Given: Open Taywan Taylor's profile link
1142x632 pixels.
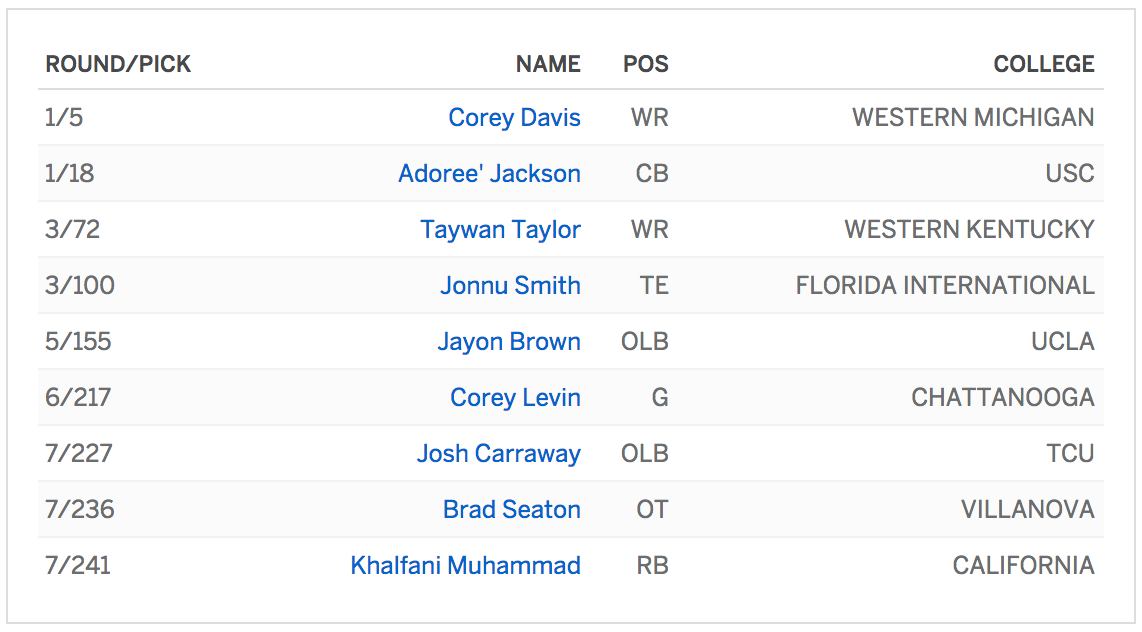Looking at the screenshot, I should (x=500, y=230).
